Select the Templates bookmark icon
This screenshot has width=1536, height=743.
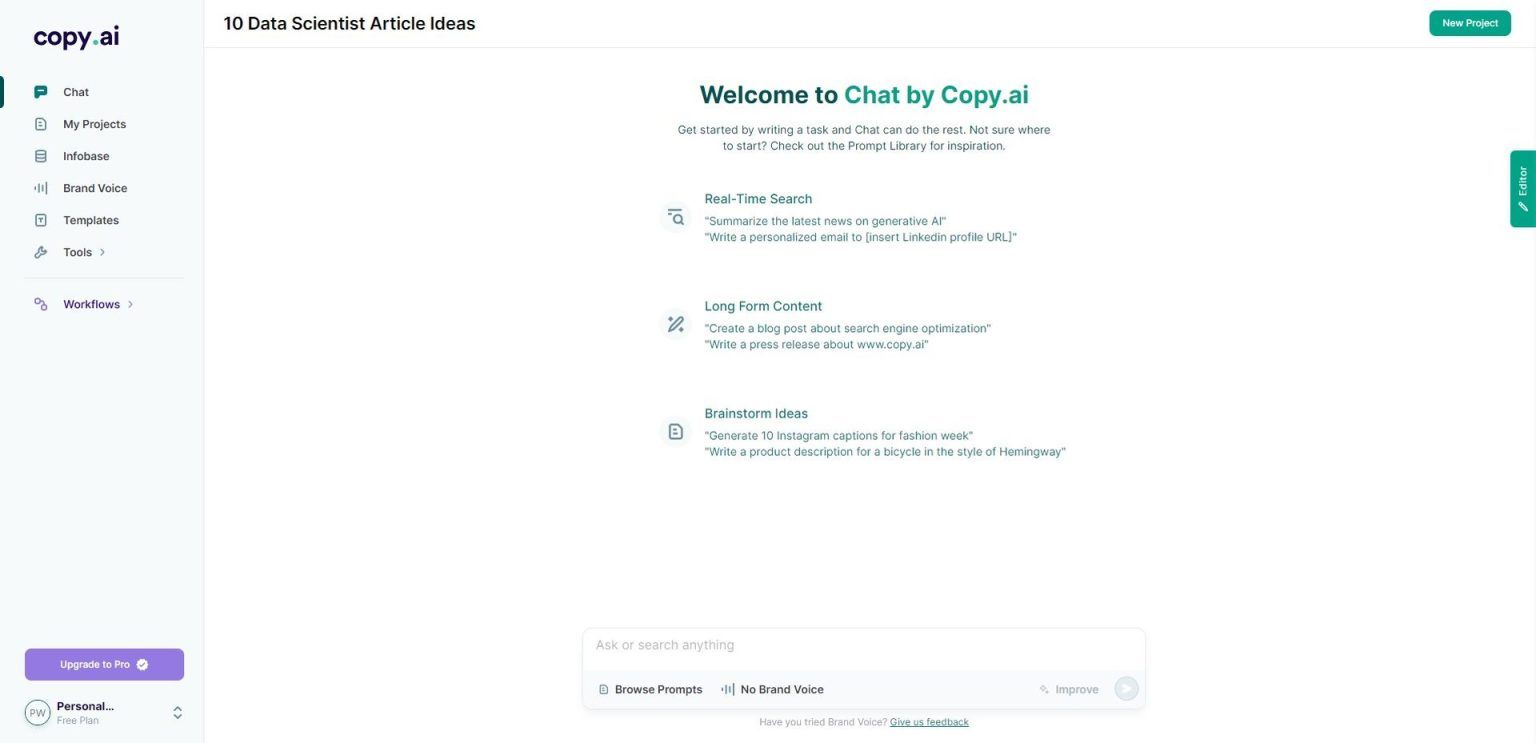click(40, 219)
